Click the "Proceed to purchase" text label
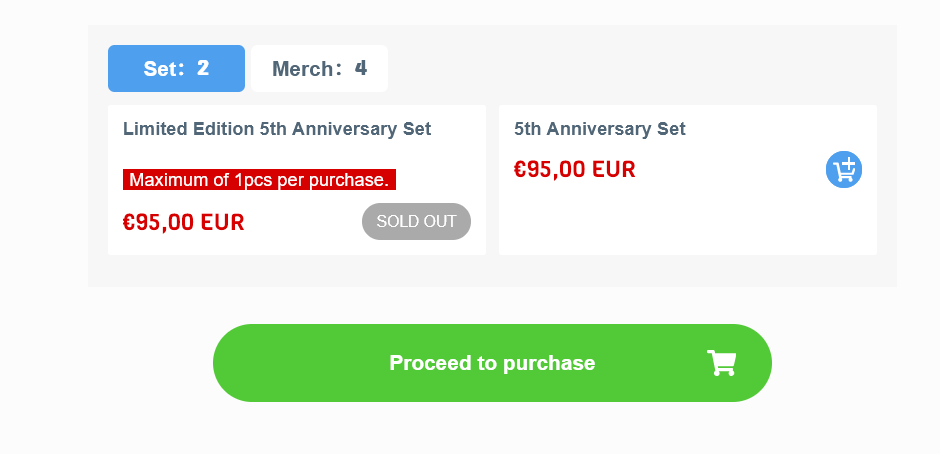This screenshot has width=940, height=454. pos(492,363)
